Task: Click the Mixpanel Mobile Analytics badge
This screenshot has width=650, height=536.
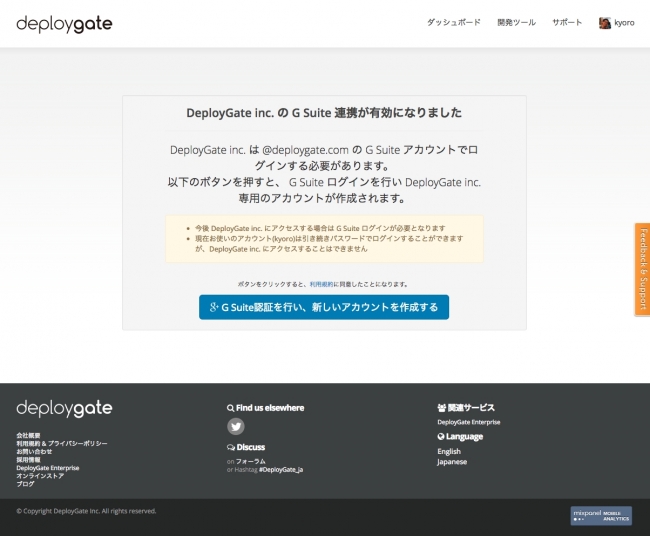Action: (x=600, y=515)
